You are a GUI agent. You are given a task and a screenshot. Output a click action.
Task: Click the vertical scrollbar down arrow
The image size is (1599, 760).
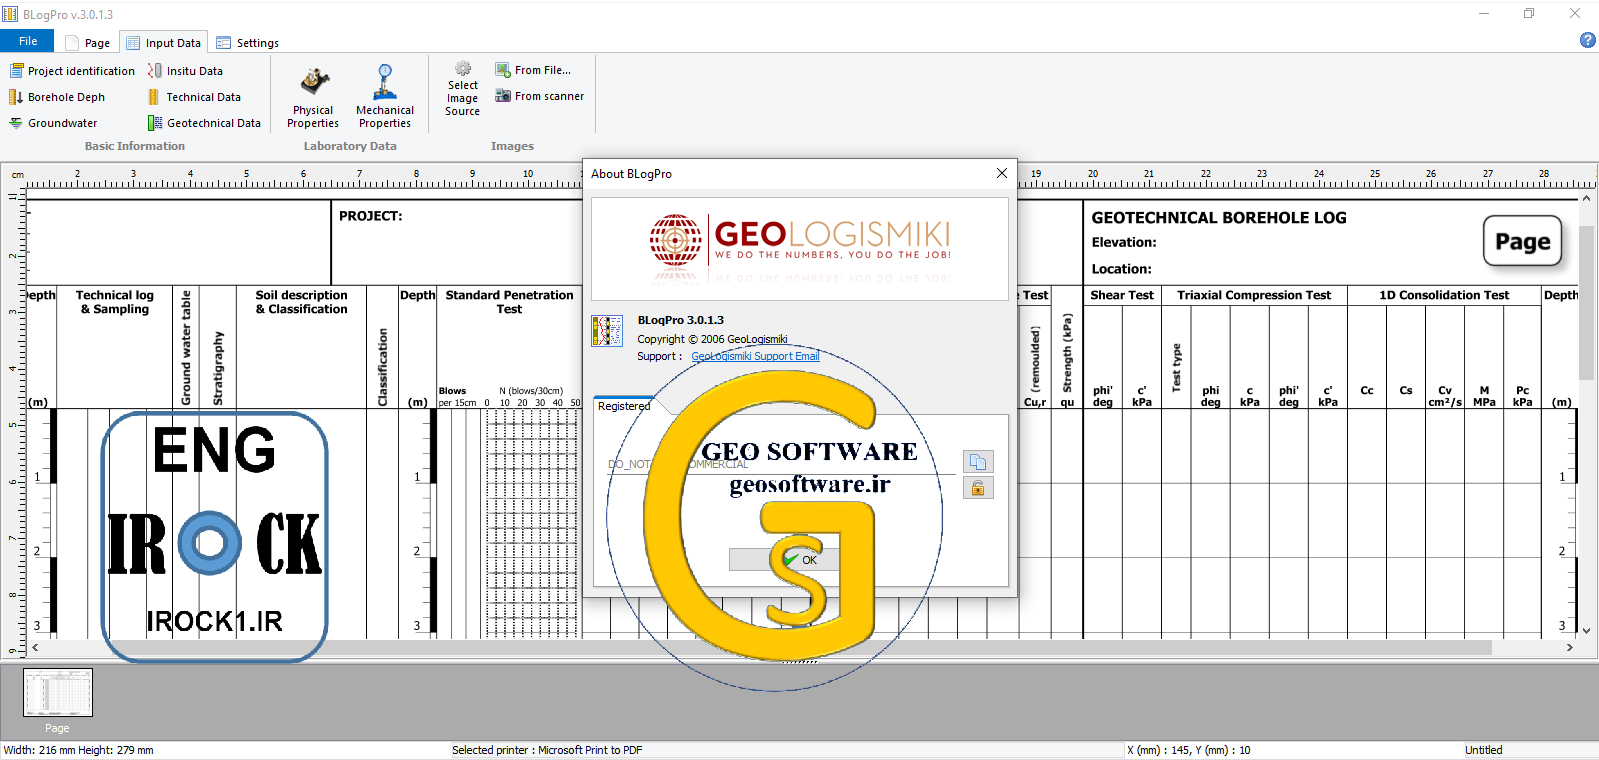(x=1586, y=631)
